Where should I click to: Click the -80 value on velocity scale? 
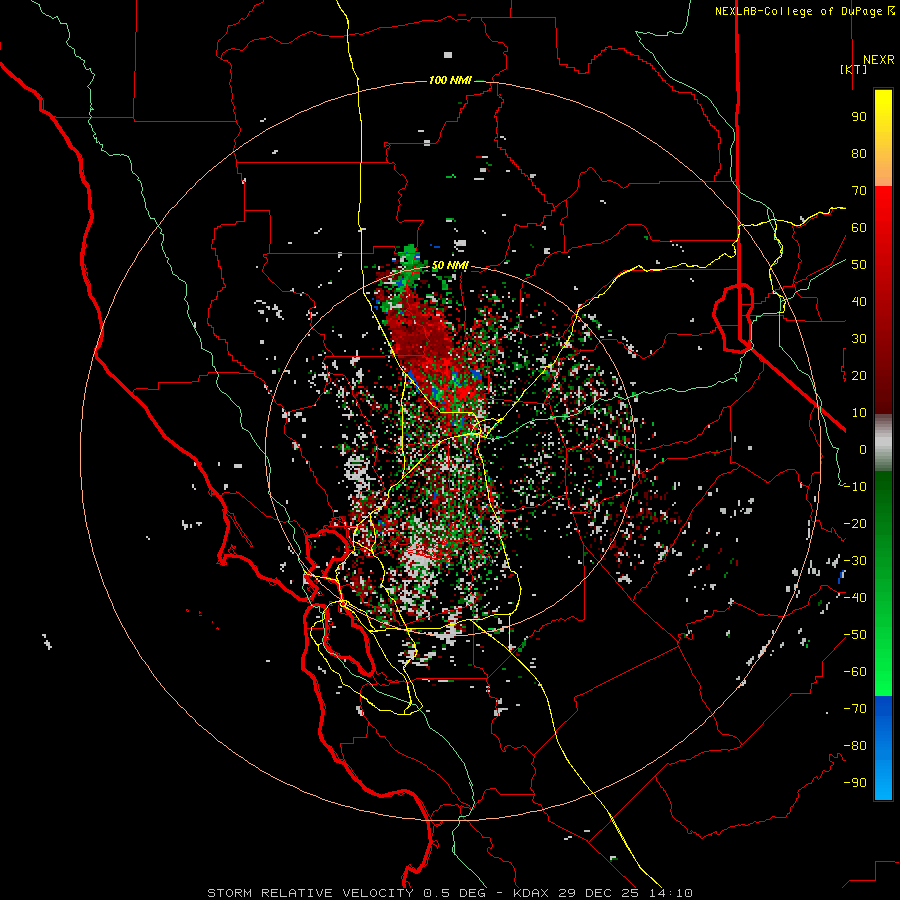click(x=855, y=746)
